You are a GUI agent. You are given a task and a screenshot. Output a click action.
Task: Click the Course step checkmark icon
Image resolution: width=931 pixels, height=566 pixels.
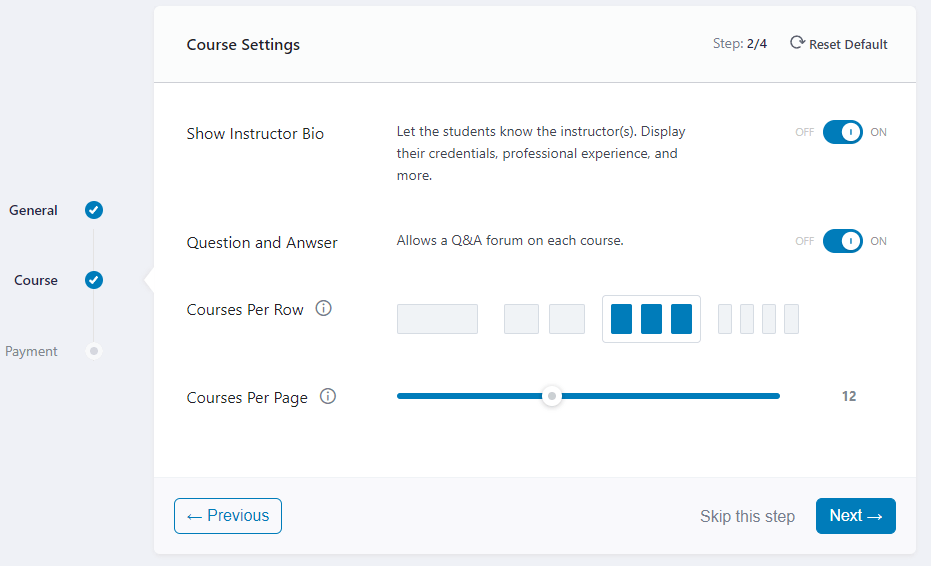click(94, 280)
